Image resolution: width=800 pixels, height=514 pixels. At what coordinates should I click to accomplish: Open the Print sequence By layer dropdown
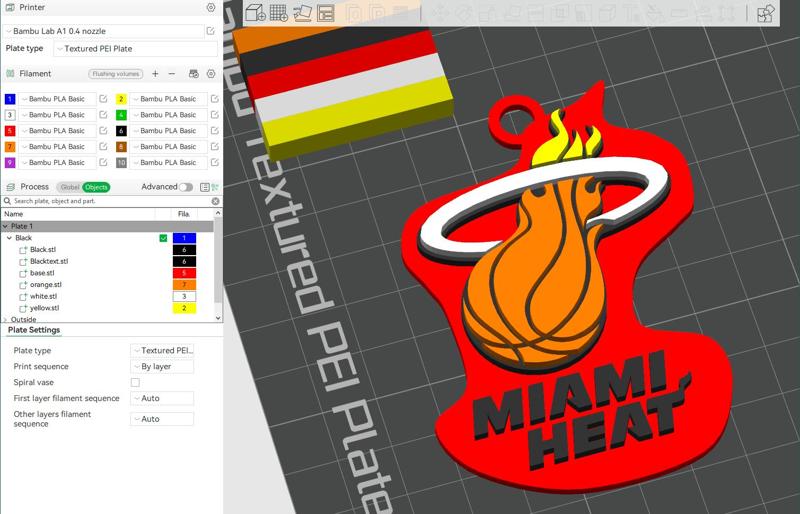click(x=162, y=366)
